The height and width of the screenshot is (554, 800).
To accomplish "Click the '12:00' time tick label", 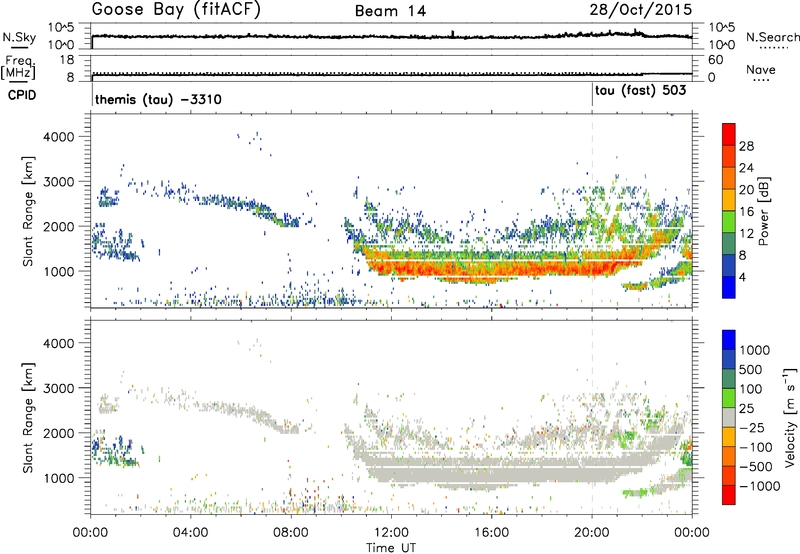I will 391,533.
